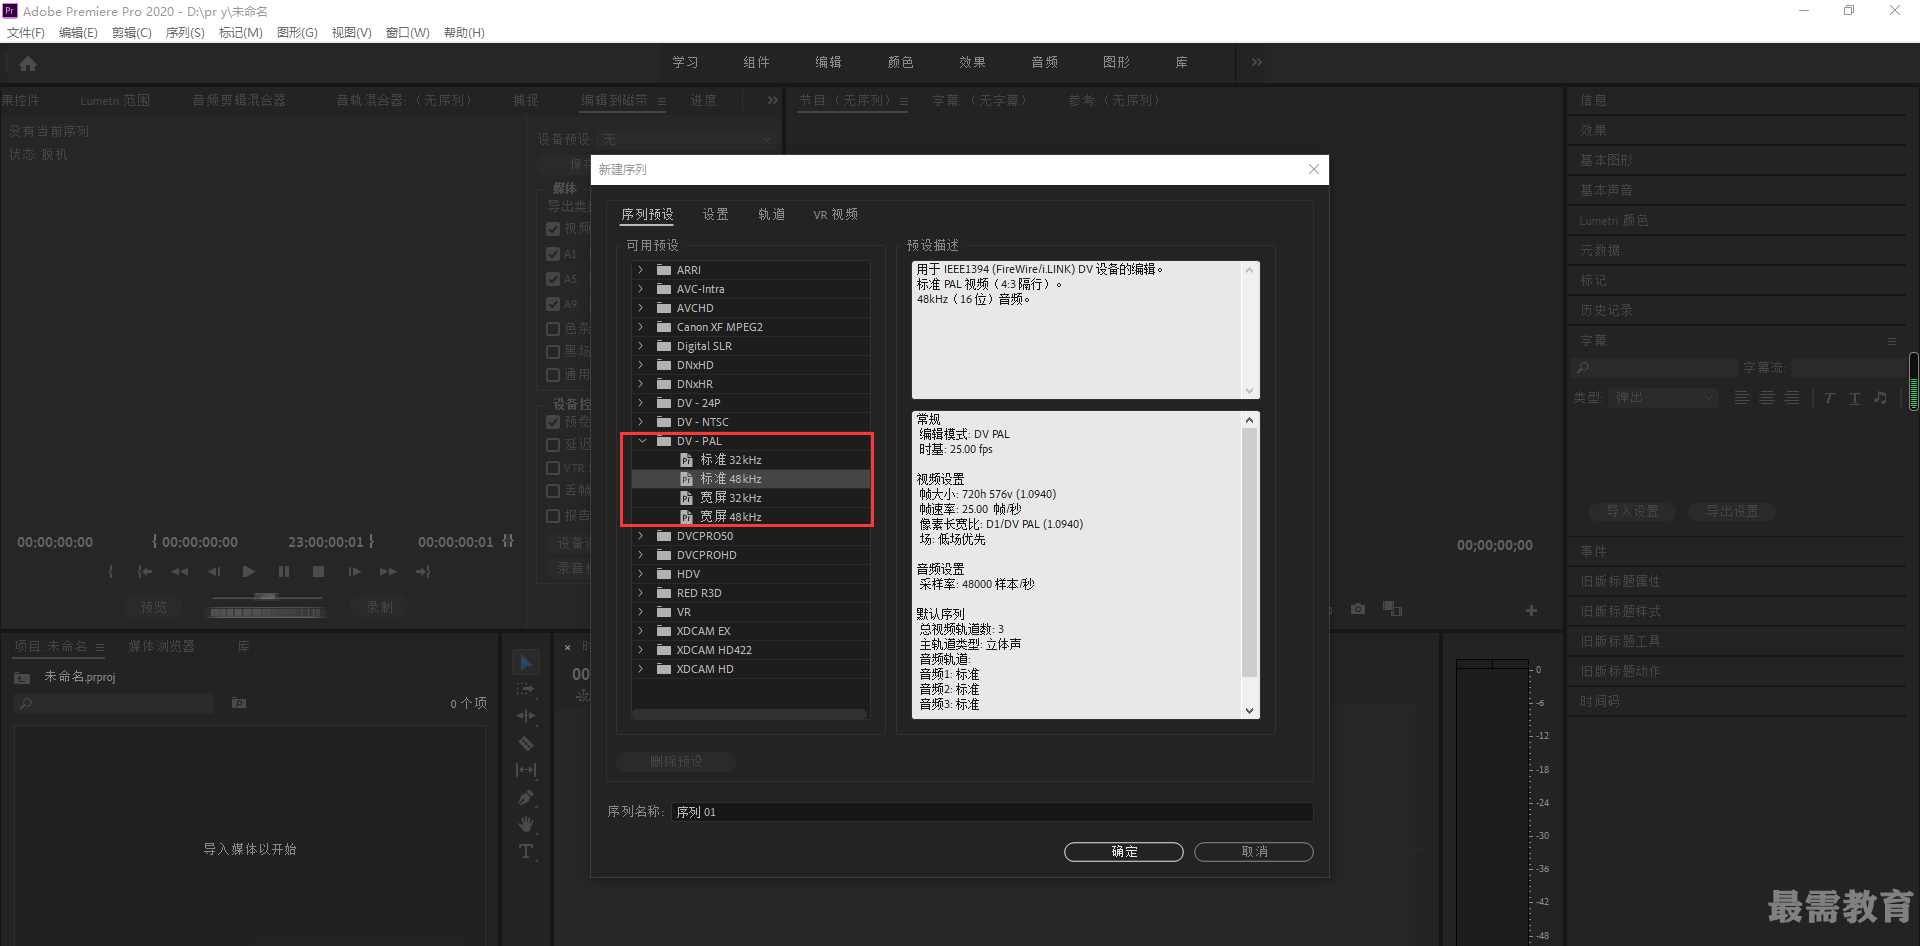This screenshot has width=1920, height=946.
Task: Select the Selection tool arrow
Action: click(526, 662)
